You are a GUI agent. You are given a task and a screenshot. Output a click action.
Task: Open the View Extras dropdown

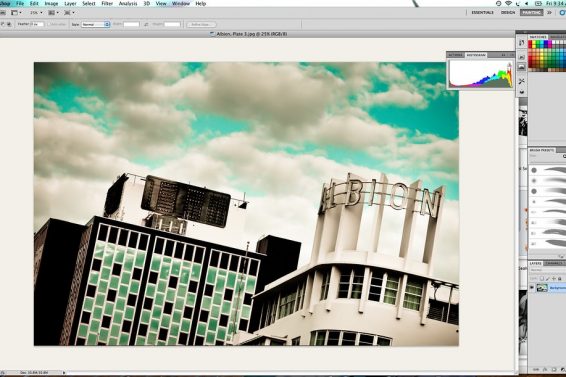point(16,13)
